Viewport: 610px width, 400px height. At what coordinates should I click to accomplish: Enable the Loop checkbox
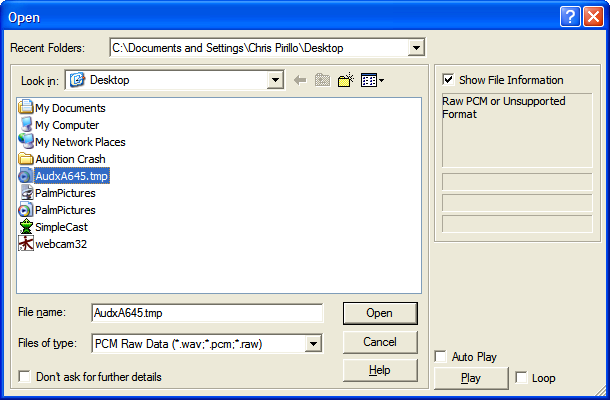coord(521,377)
